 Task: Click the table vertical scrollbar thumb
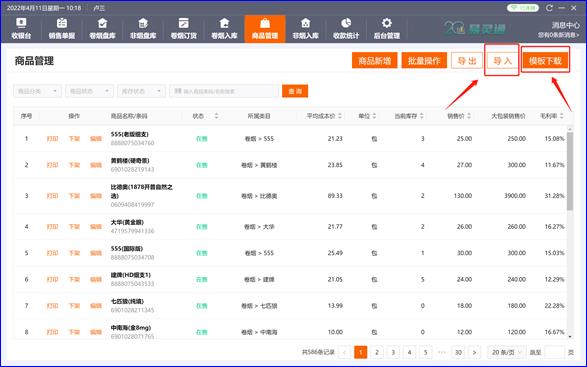[x=570, y=171]
